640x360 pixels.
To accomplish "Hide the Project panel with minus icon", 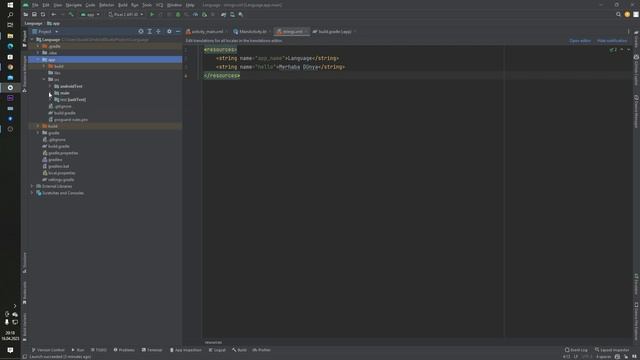I will tap(178, 31).
